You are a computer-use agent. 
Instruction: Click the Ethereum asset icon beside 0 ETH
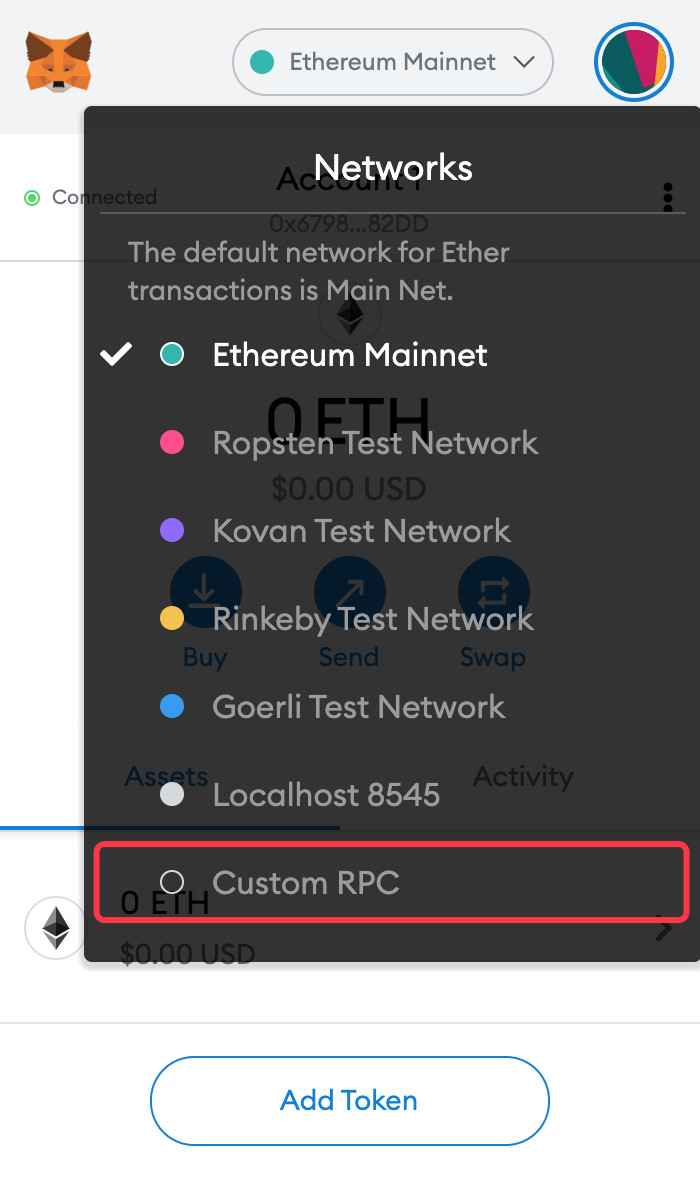[55, 928]
